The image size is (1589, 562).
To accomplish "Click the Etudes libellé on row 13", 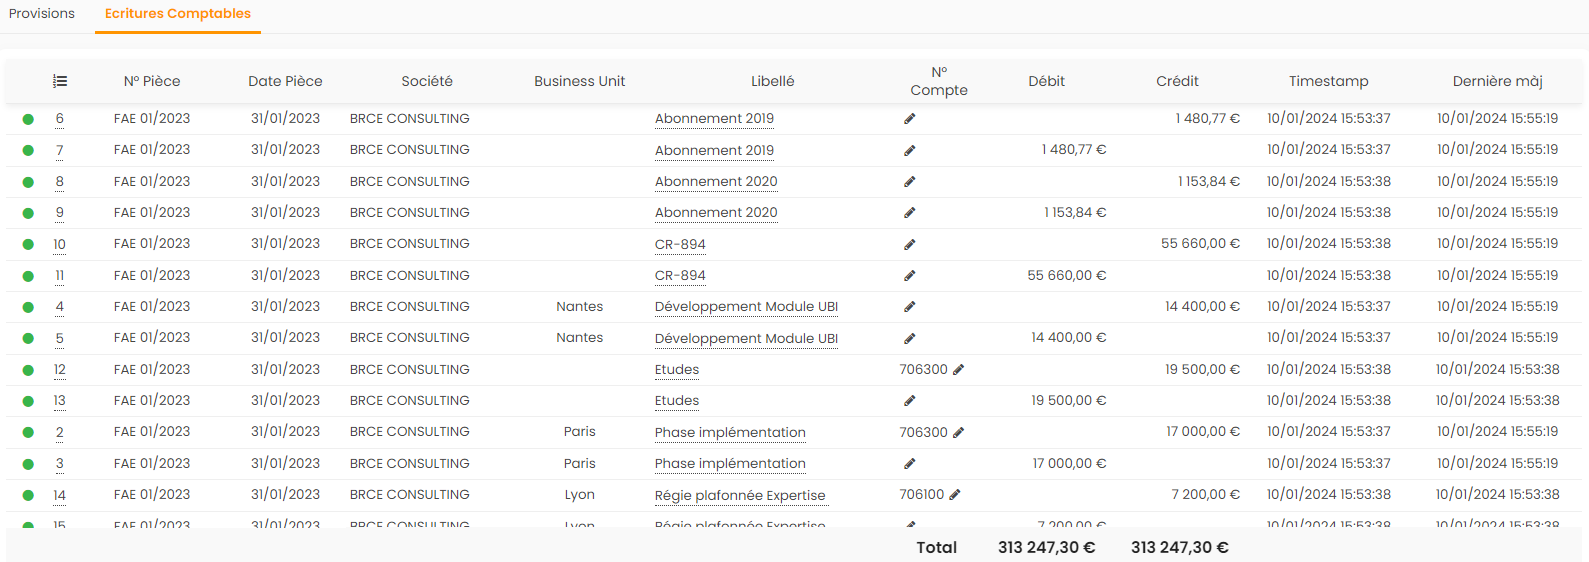I will click(x=677, y=401).
